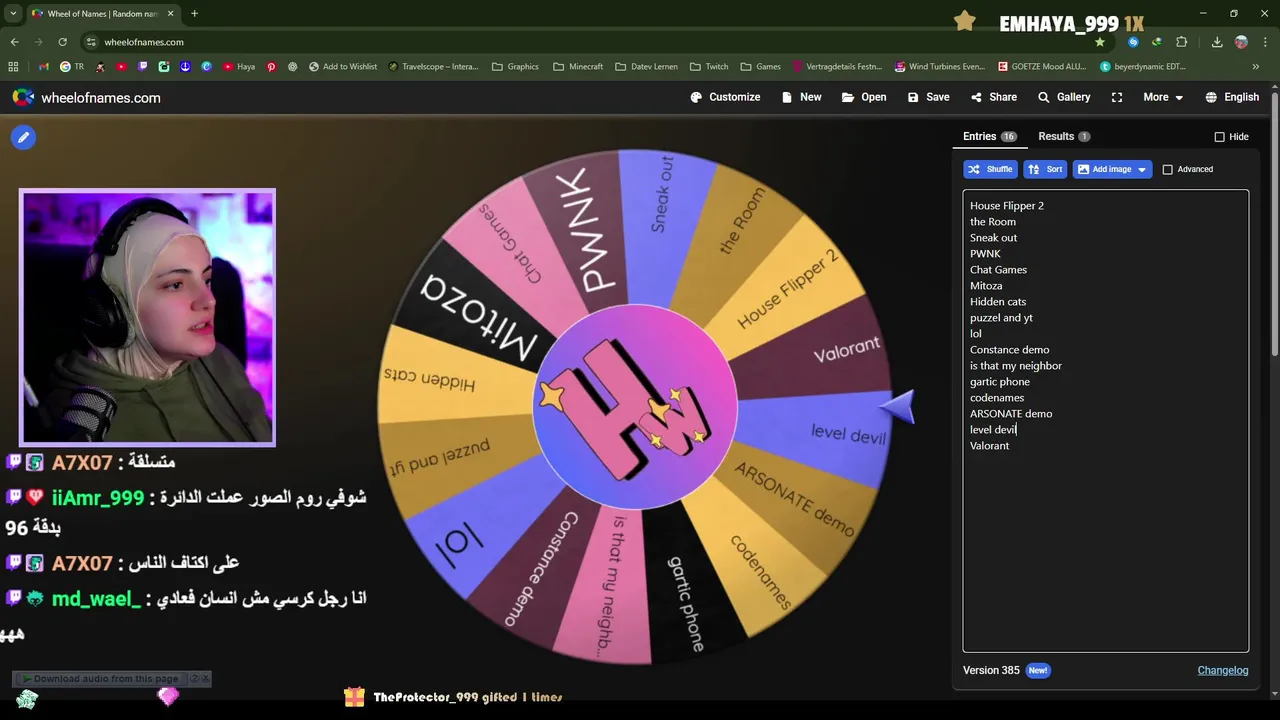1280x720 pixels.
Task: Show more bookmarks with the chevron
Action: click(x=1256, y=67)
